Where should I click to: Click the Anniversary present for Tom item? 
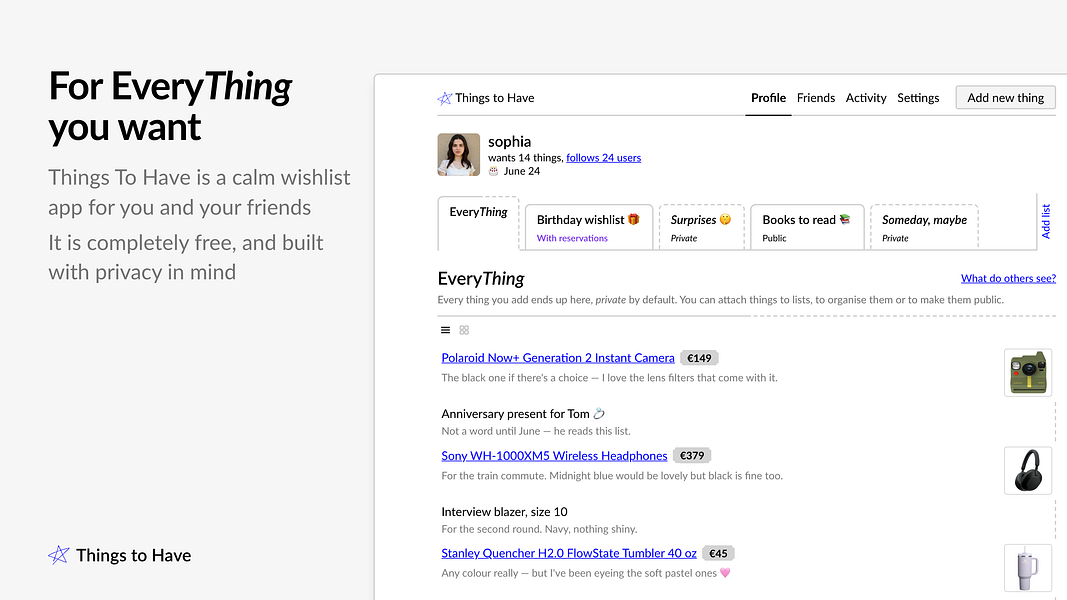point(523,414)
